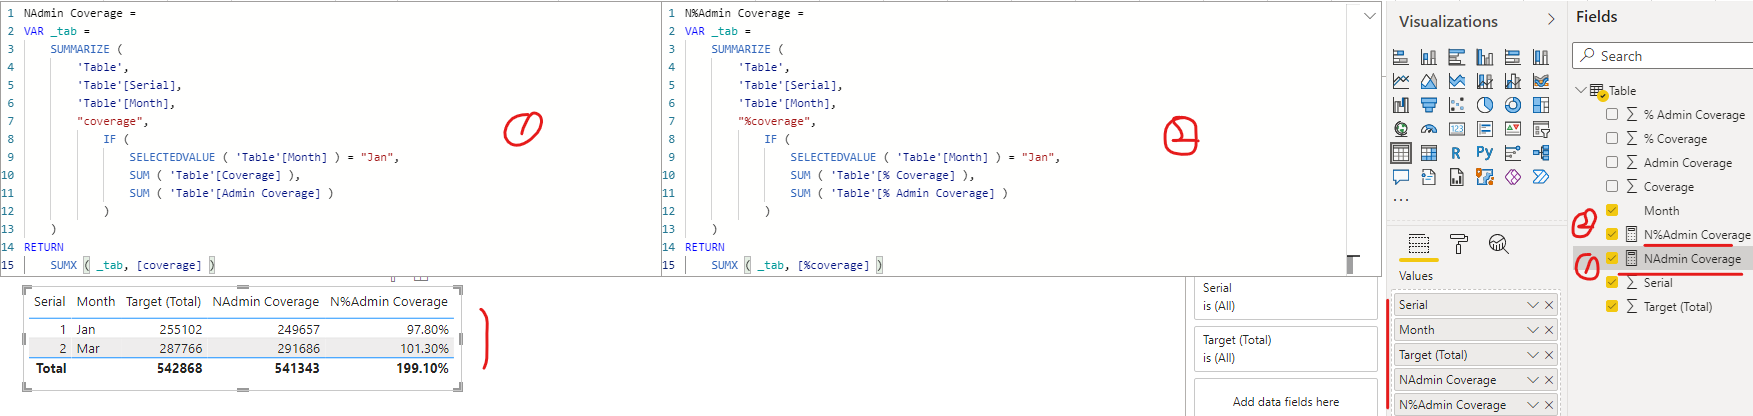Viewport: 1753px width, 416px height.
Task: Remove Serial from Values
Action: click(x=1549, y=305)
